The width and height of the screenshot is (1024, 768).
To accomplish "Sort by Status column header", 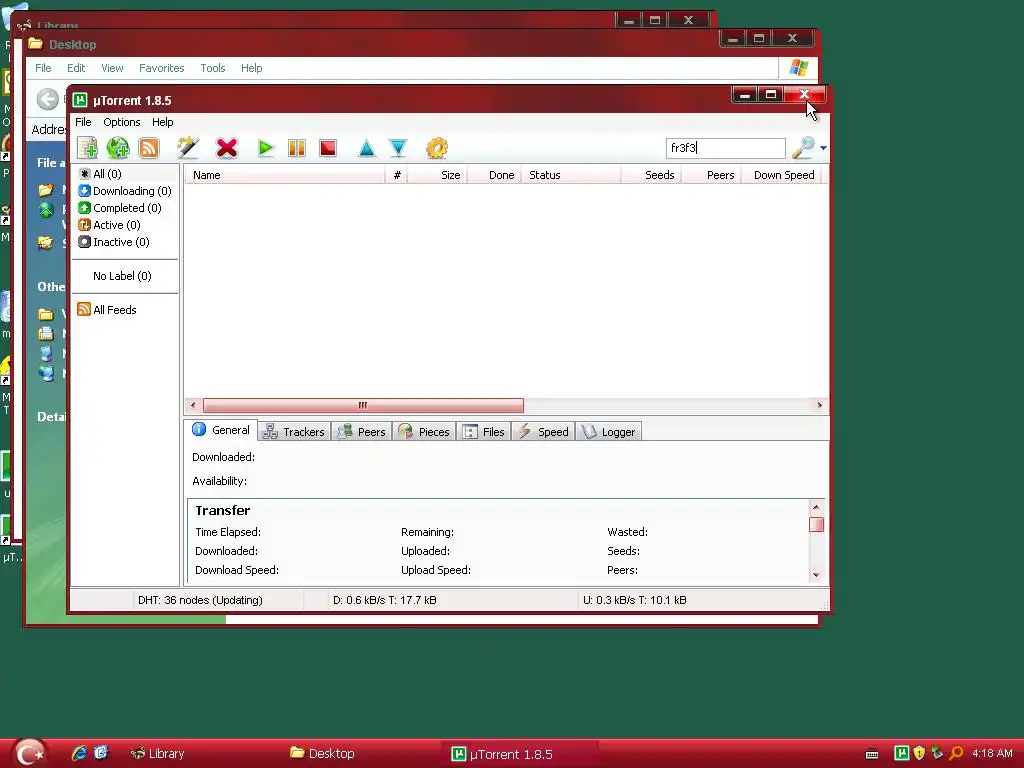I will pos(571,175).
